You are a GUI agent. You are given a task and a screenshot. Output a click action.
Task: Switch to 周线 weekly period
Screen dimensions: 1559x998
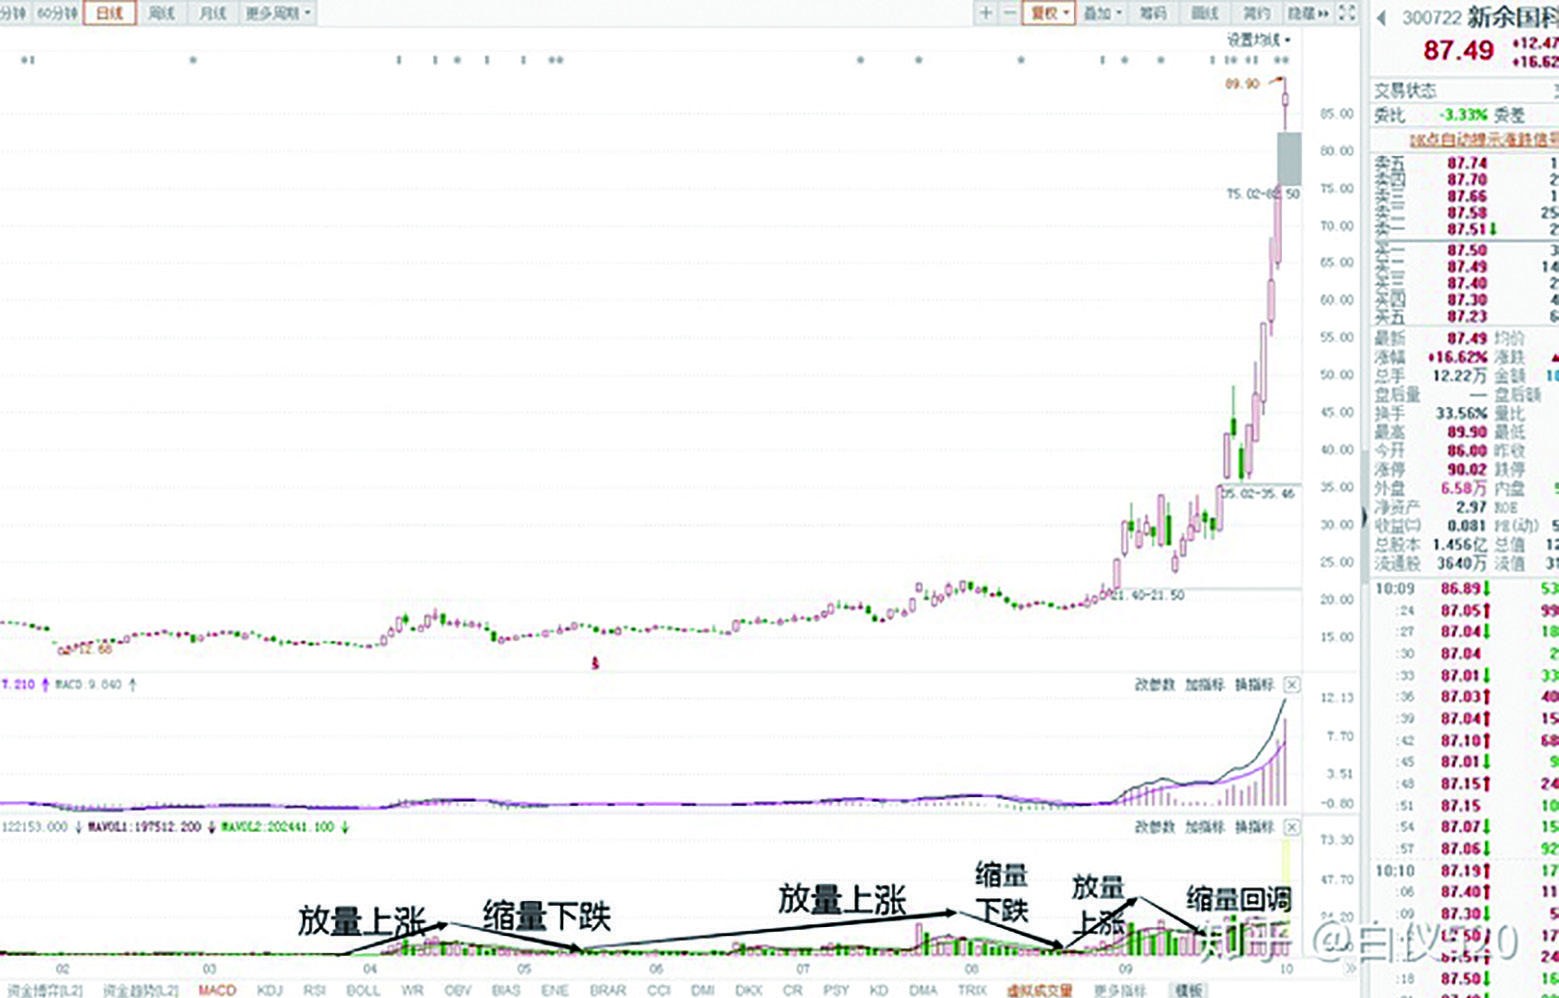tap(161, 13)
